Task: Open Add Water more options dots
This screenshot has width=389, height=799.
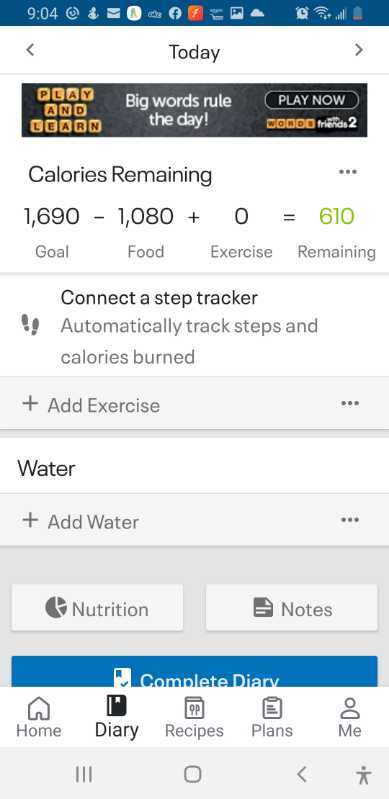Action: (350, 520)
